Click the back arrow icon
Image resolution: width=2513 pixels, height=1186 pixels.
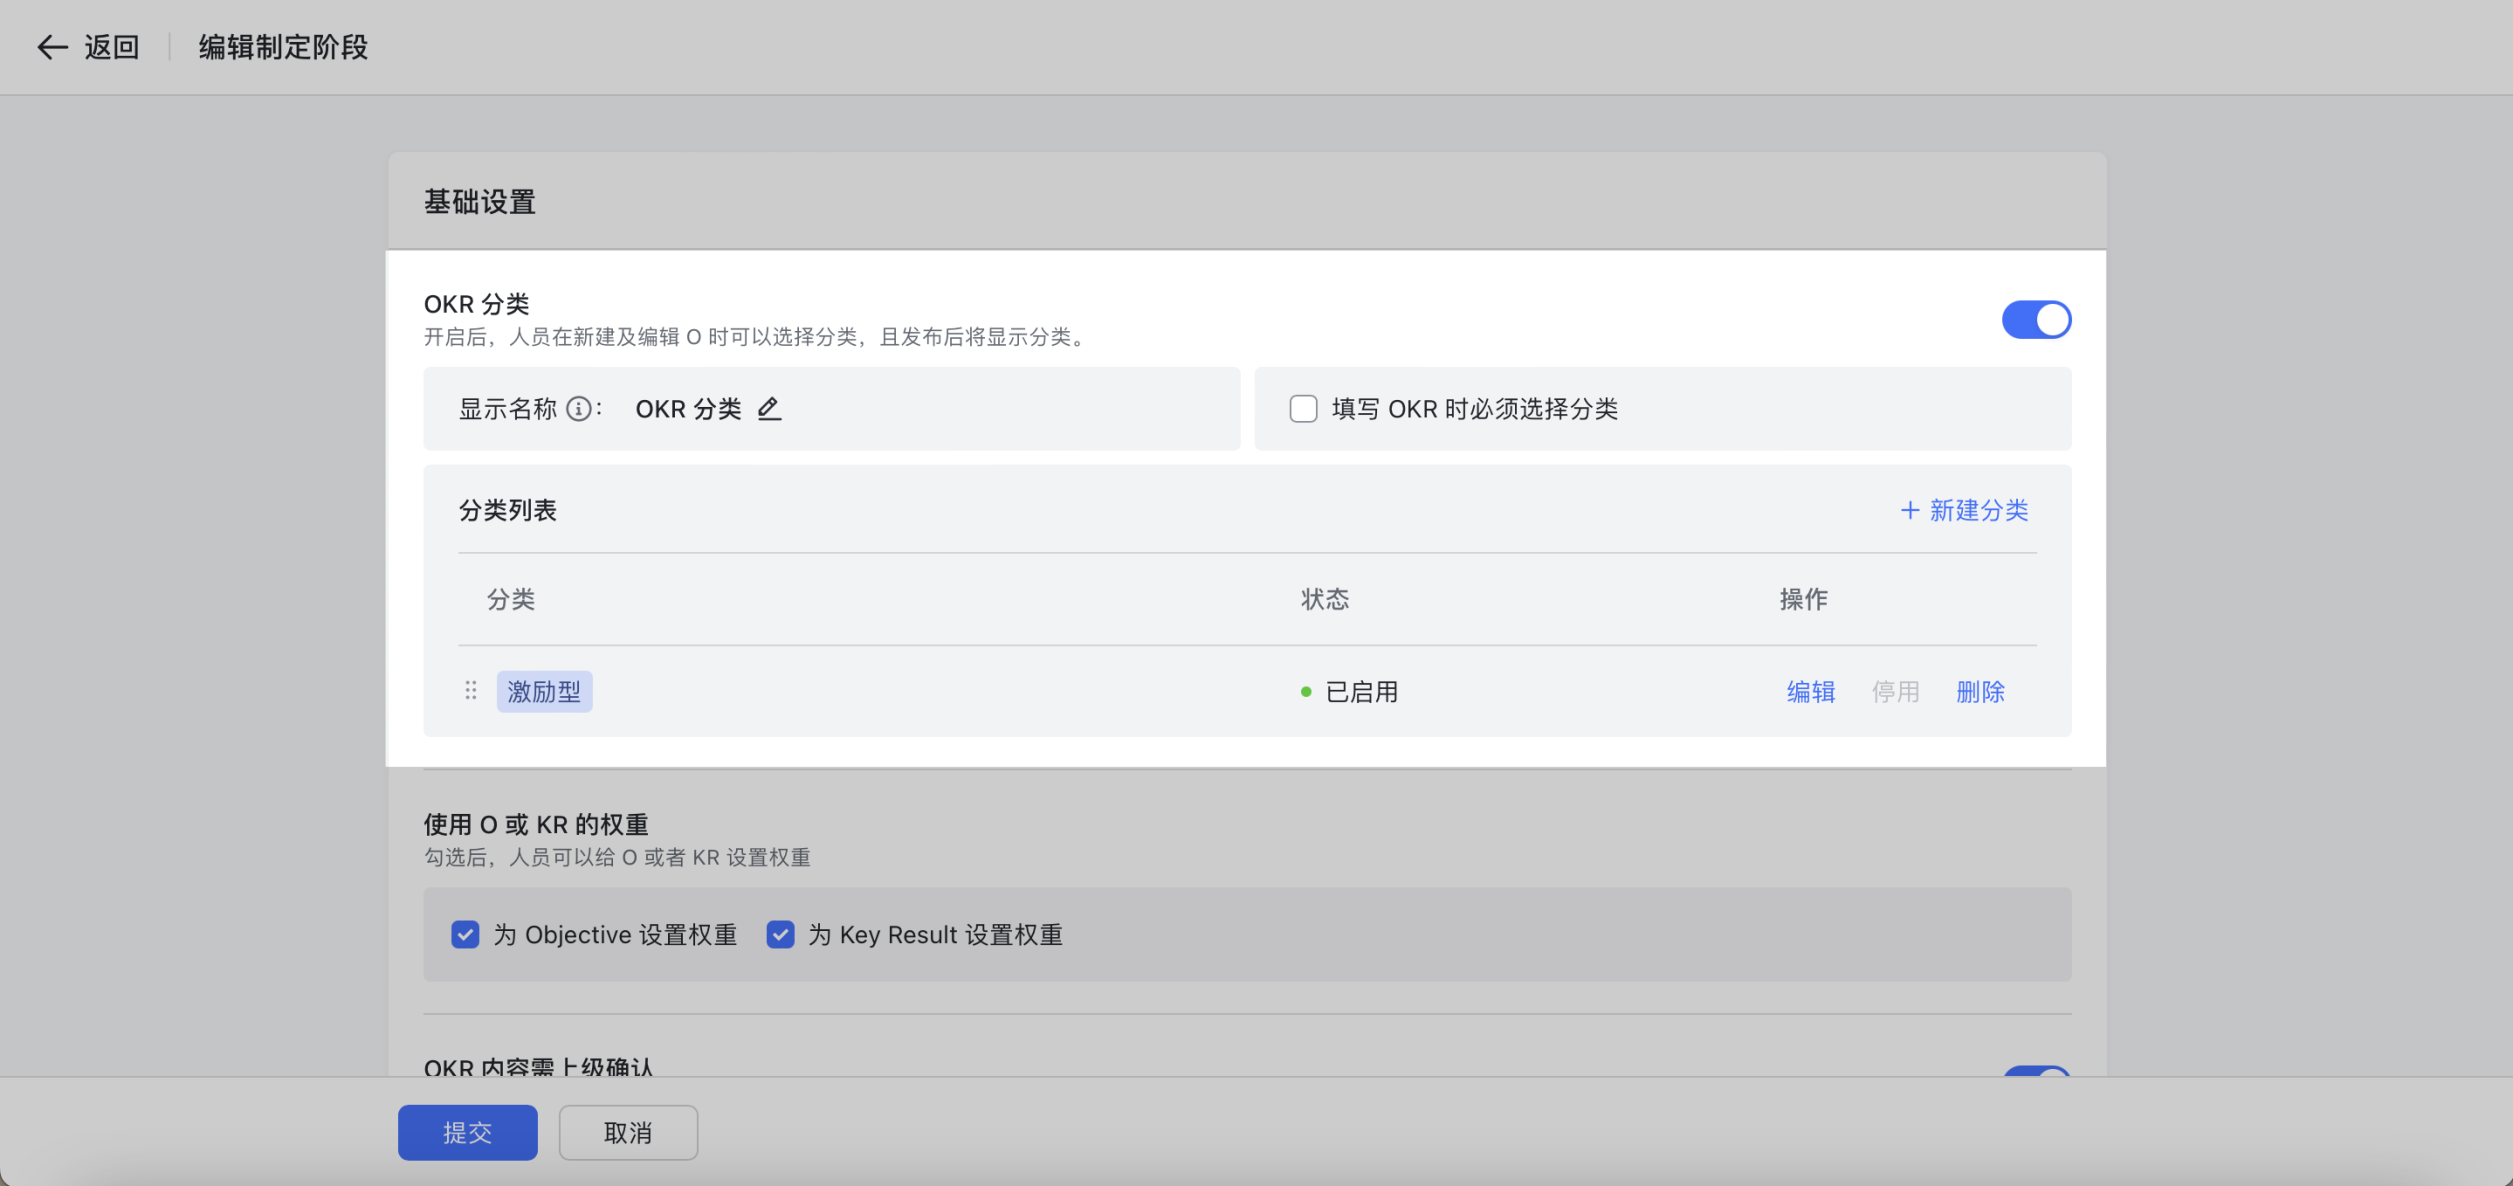click(52, 47)
